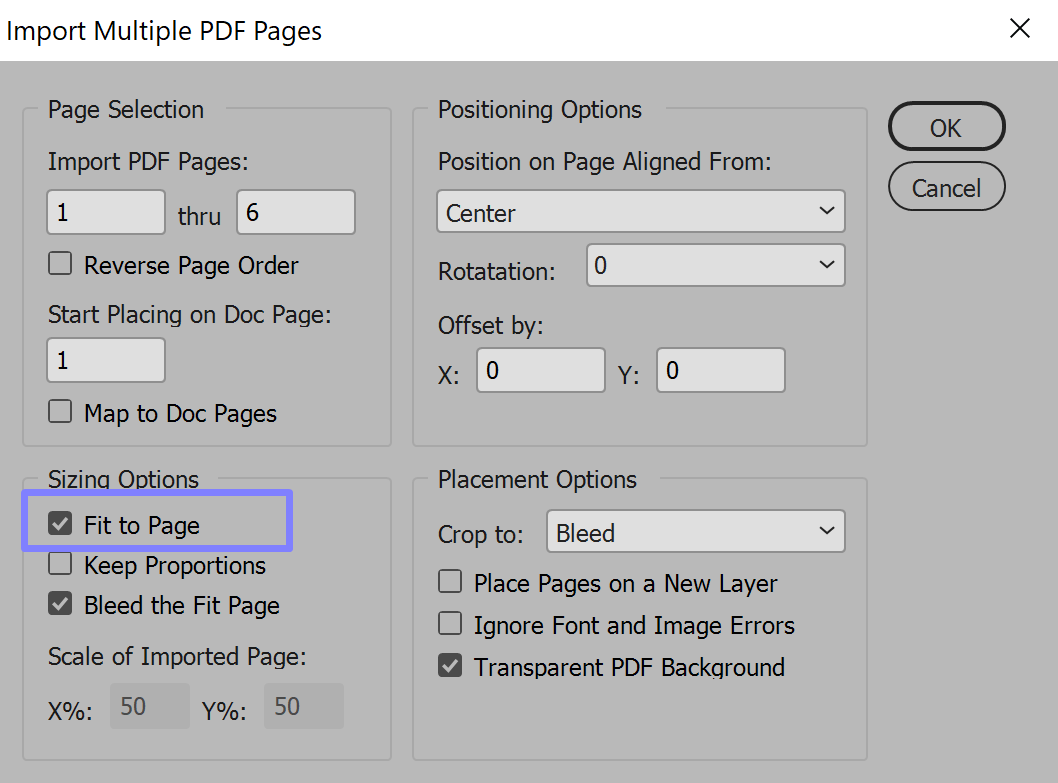This screenshot has width=1058, height=783.
Task: Enable Reverse Page Order checkbox
Action: pyautogui.click(x=61, y=265)
